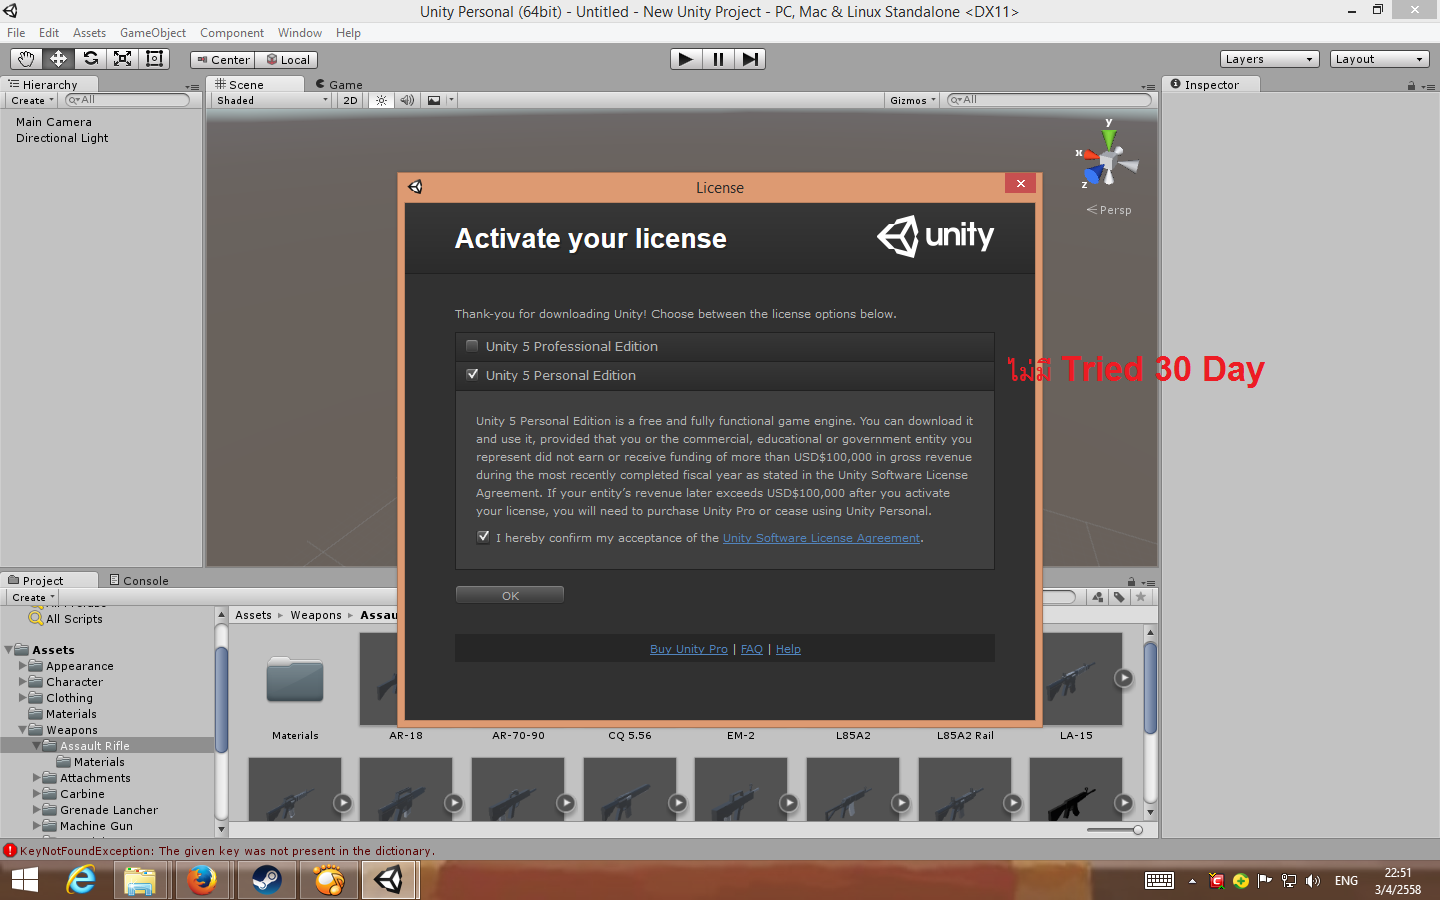The height and width of the screenshot is (900, 1440).
Task: Click the Play button
Action: (686, 59)
